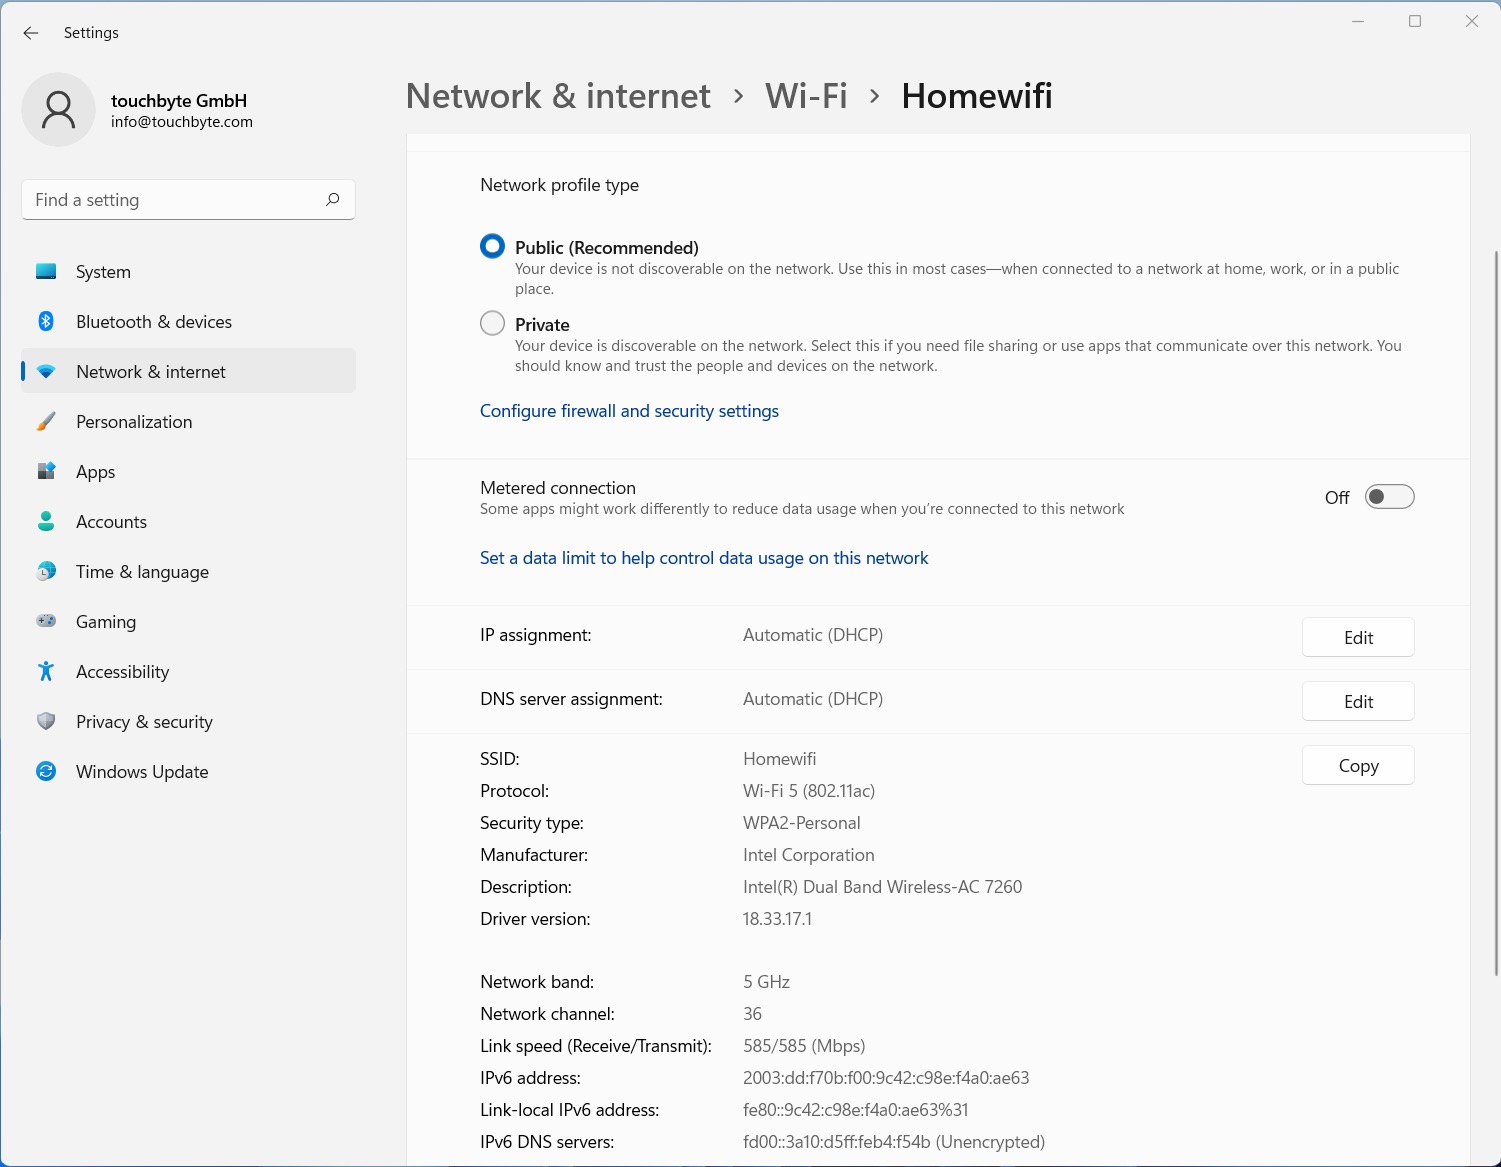Select the Private network profile radio button
1501x1167 pixels.
click(x=492, y=324)
